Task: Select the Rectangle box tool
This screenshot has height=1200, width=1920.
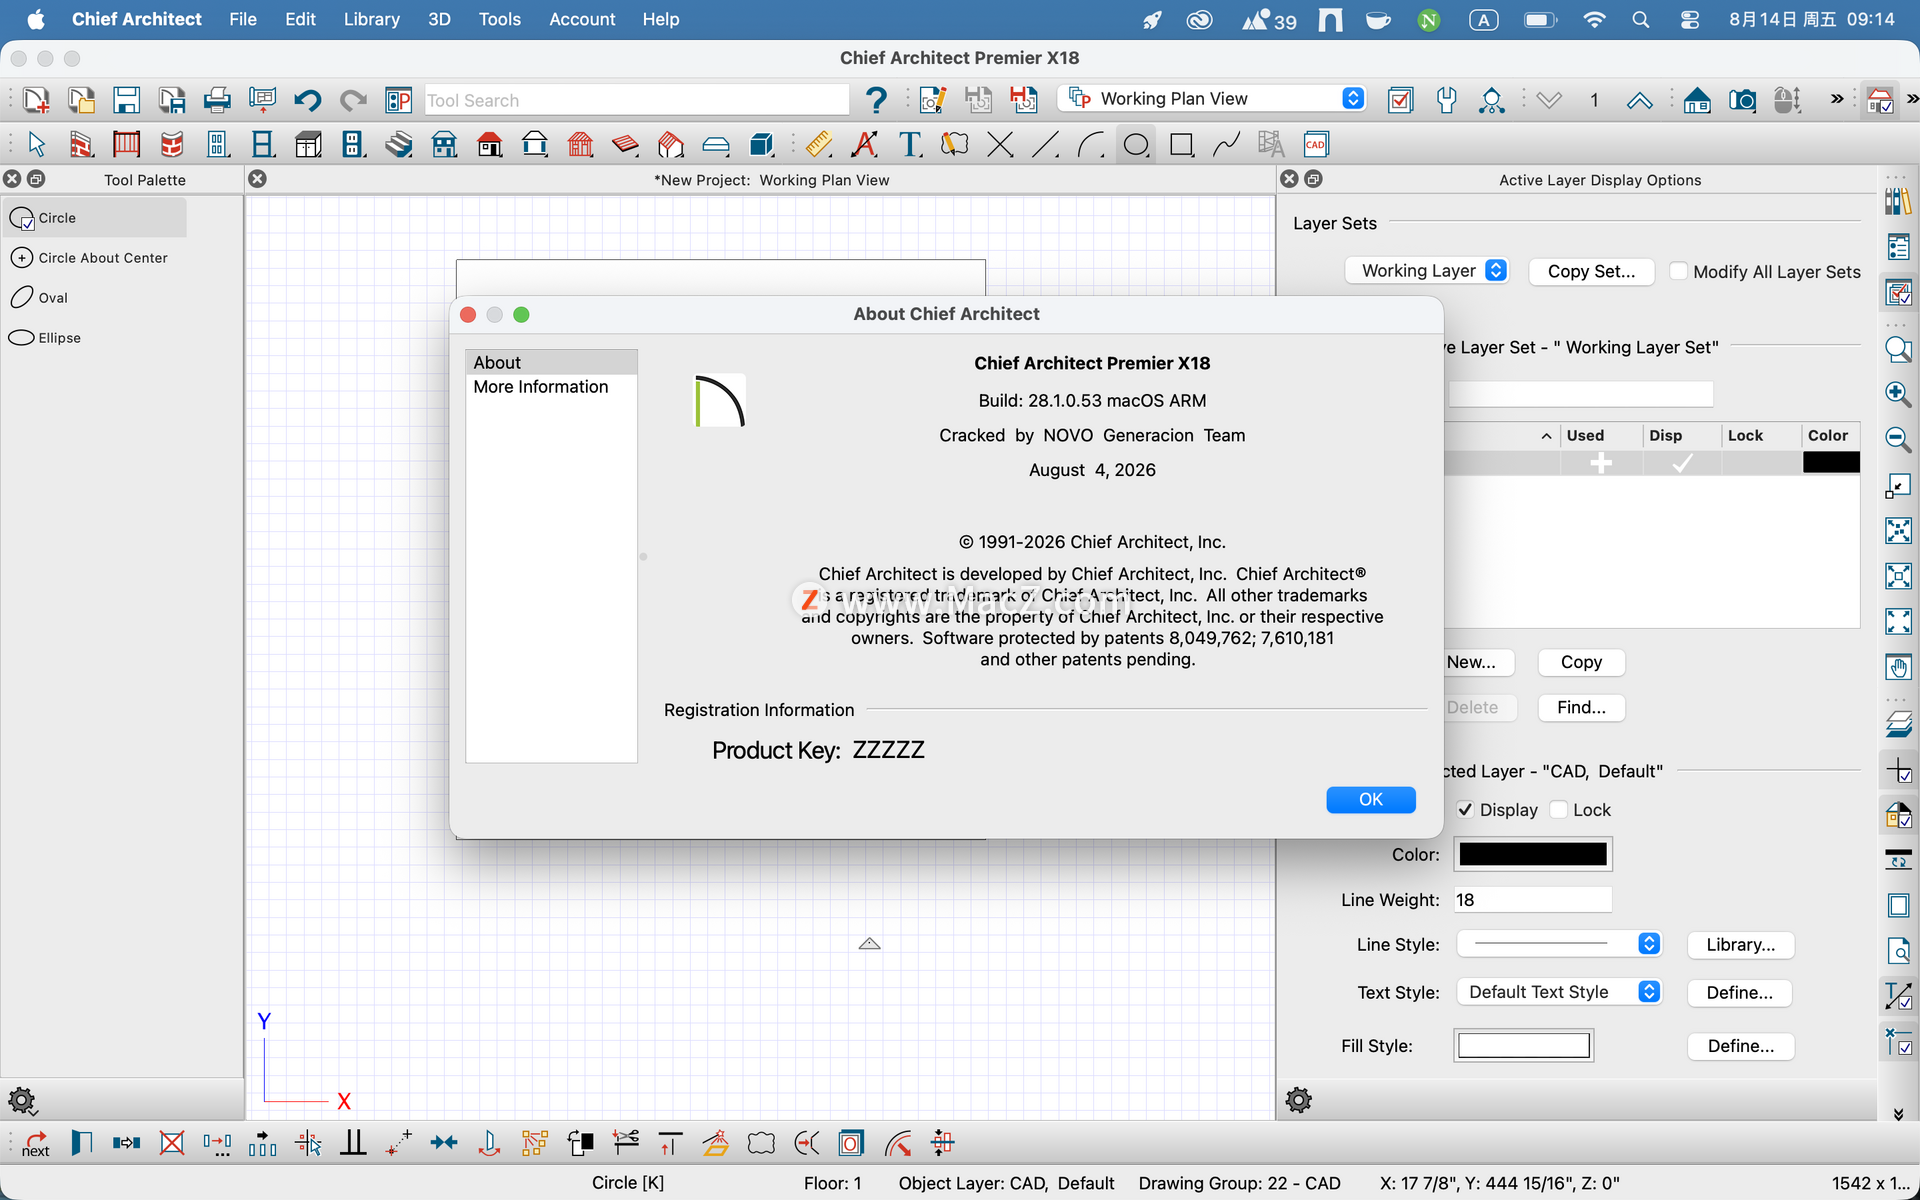Action: point(1181,145)
